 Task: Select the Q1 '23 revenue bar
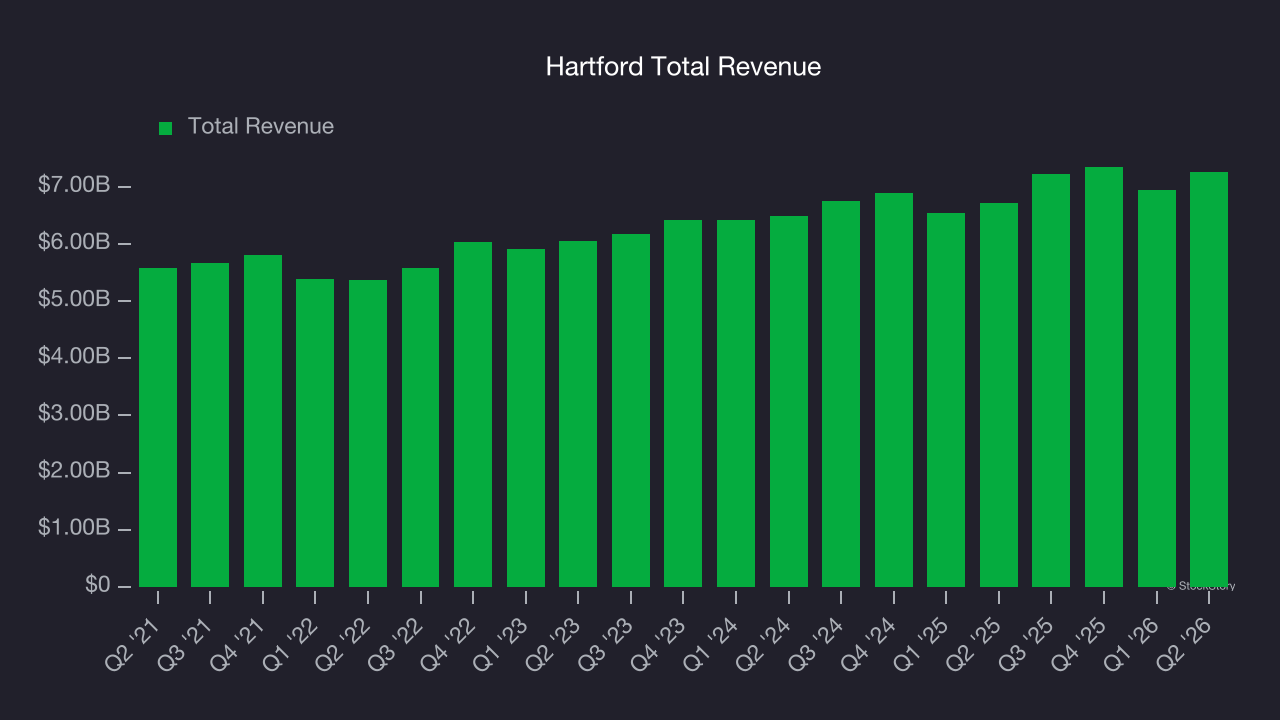[x=526, y=418]
